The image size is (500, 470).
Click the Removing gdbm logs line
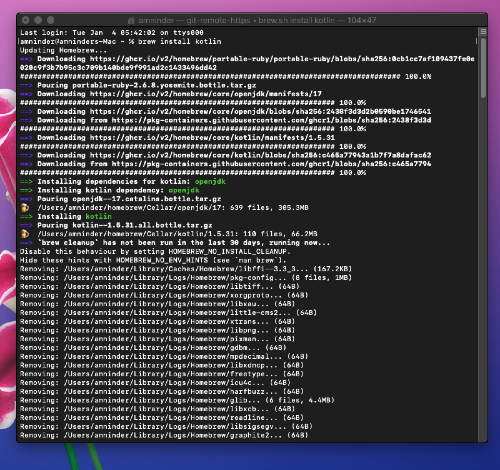pyautogui.click(x=153, y=348)
